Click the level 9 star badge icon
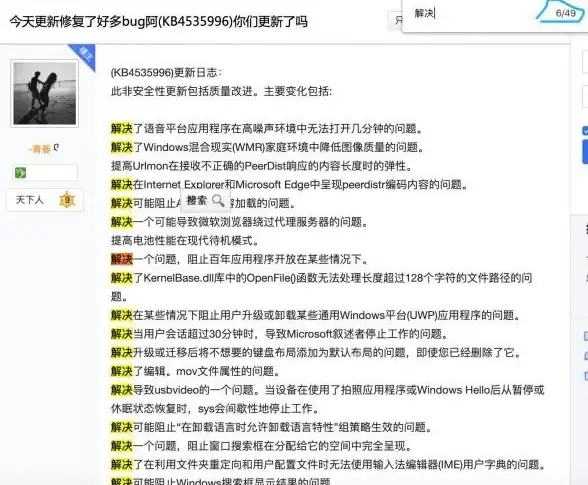Image resolution: width=588 pixels, height=485 pixels. (68, 200)
